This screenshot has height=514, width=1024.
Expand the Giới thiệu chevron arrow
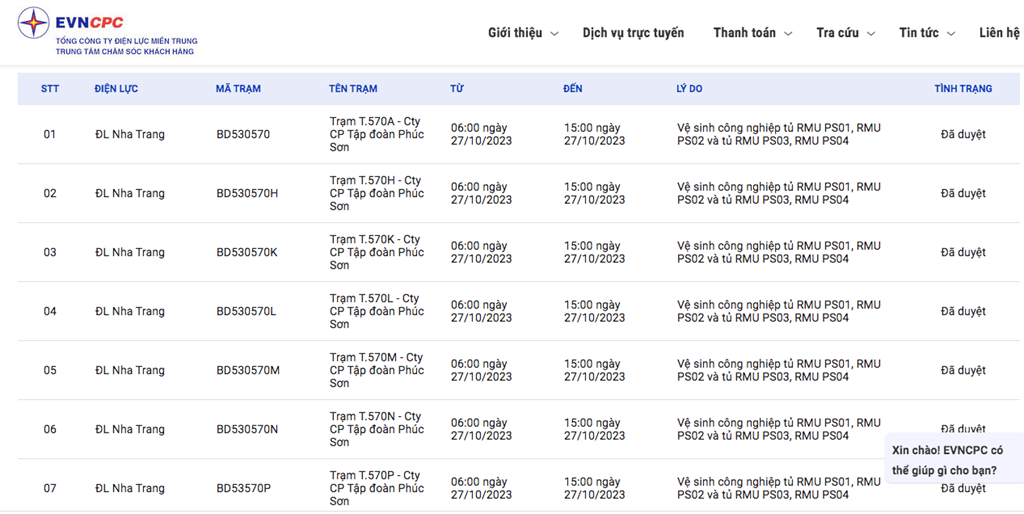[x=554, y=34]
